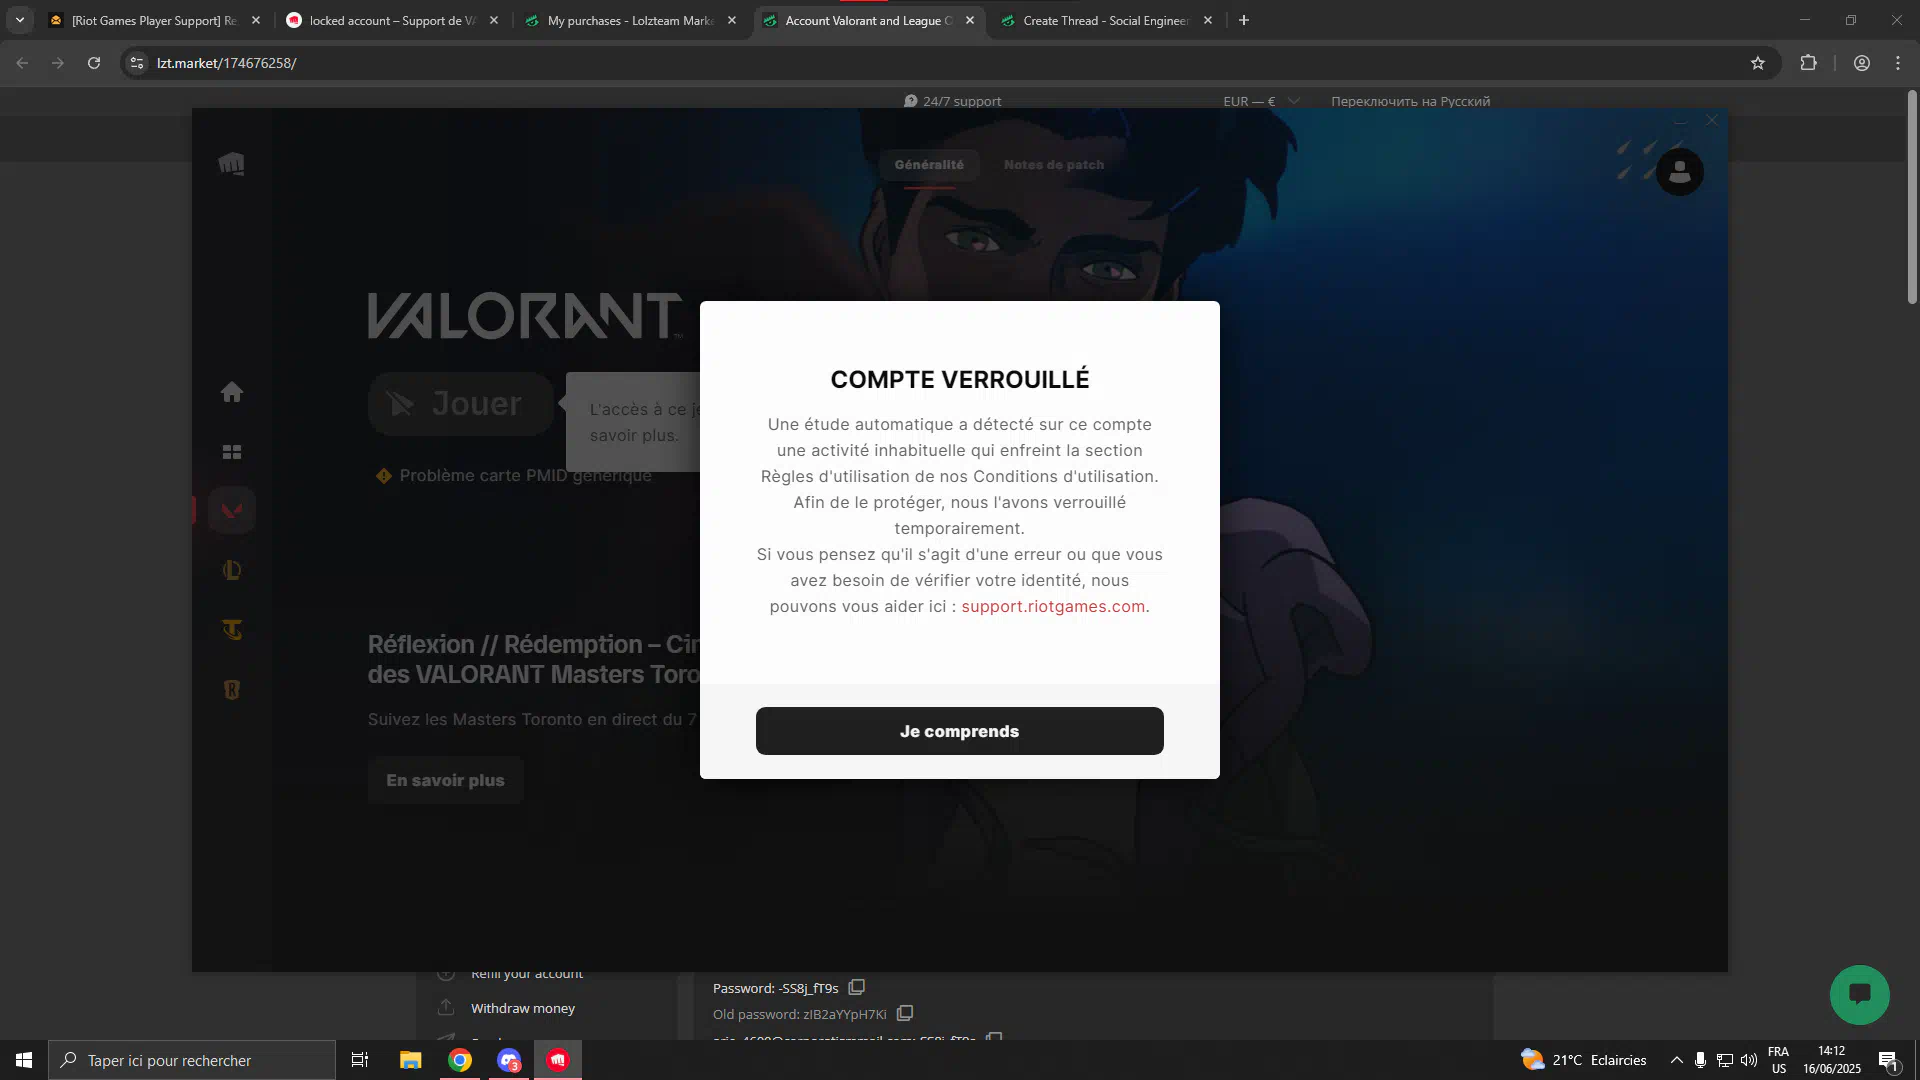Open the support.riotgames.com link
The width and height of the screenshot is (1920, 1080).
[x=1053, y=606]
